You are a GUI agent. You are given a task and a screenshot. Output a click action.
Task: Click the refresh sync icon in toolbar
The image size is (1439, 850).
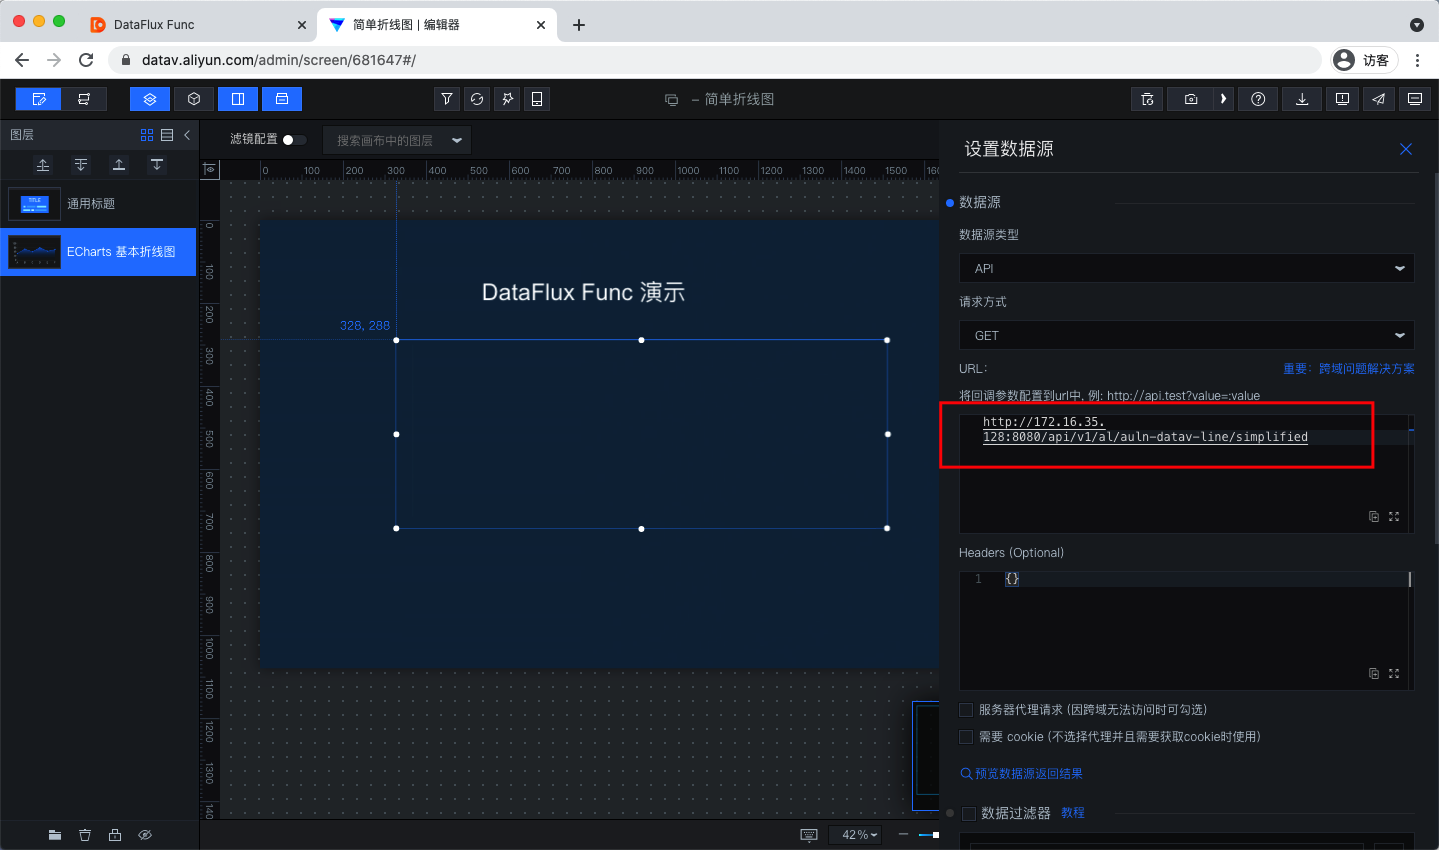(477, 99)
